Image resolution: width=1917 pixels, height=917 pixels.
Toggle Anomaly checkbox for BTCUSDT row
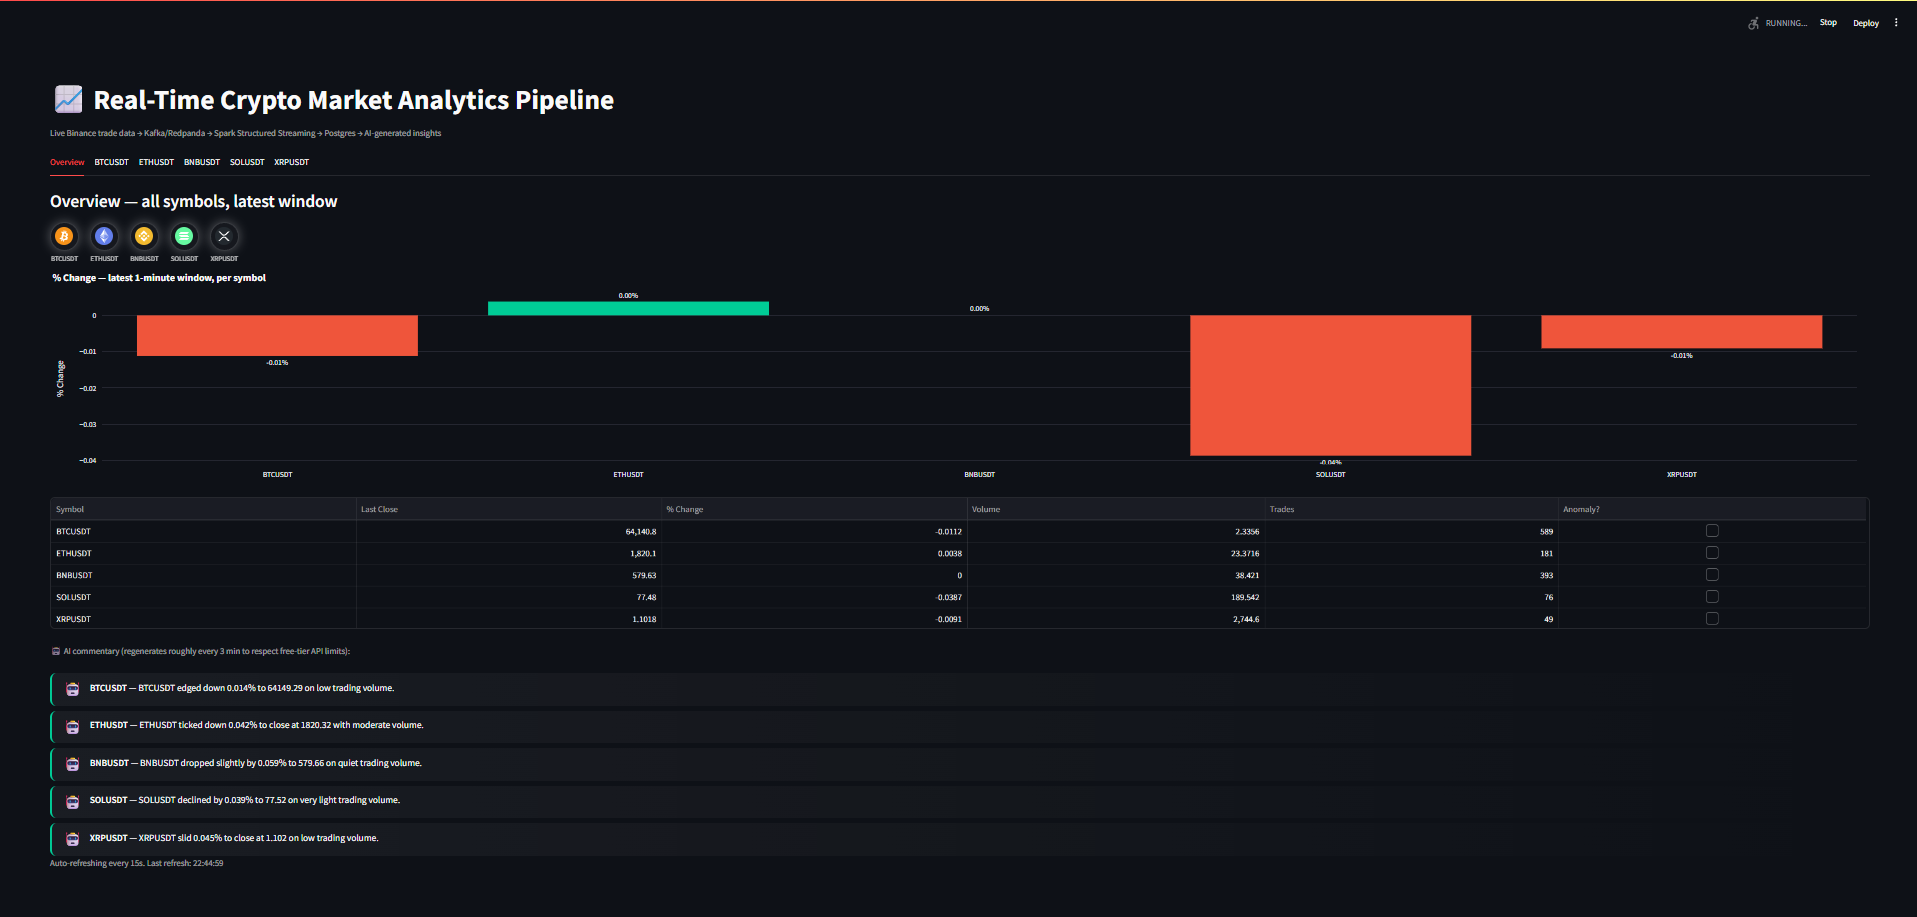[1712, 531]
